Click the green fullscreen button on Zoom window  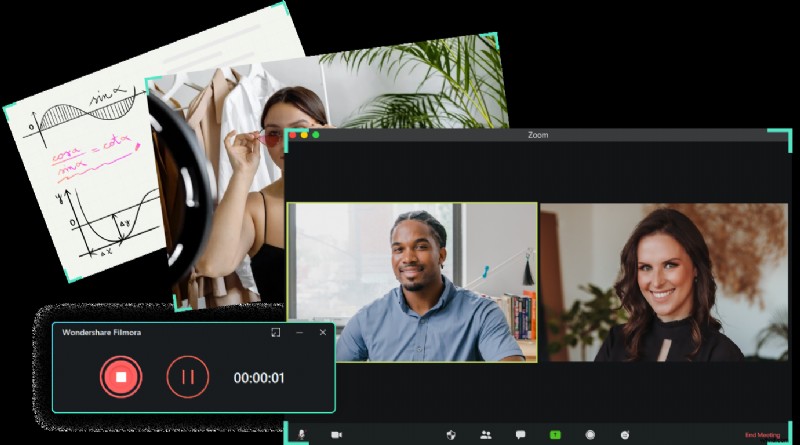coord(316,134)
